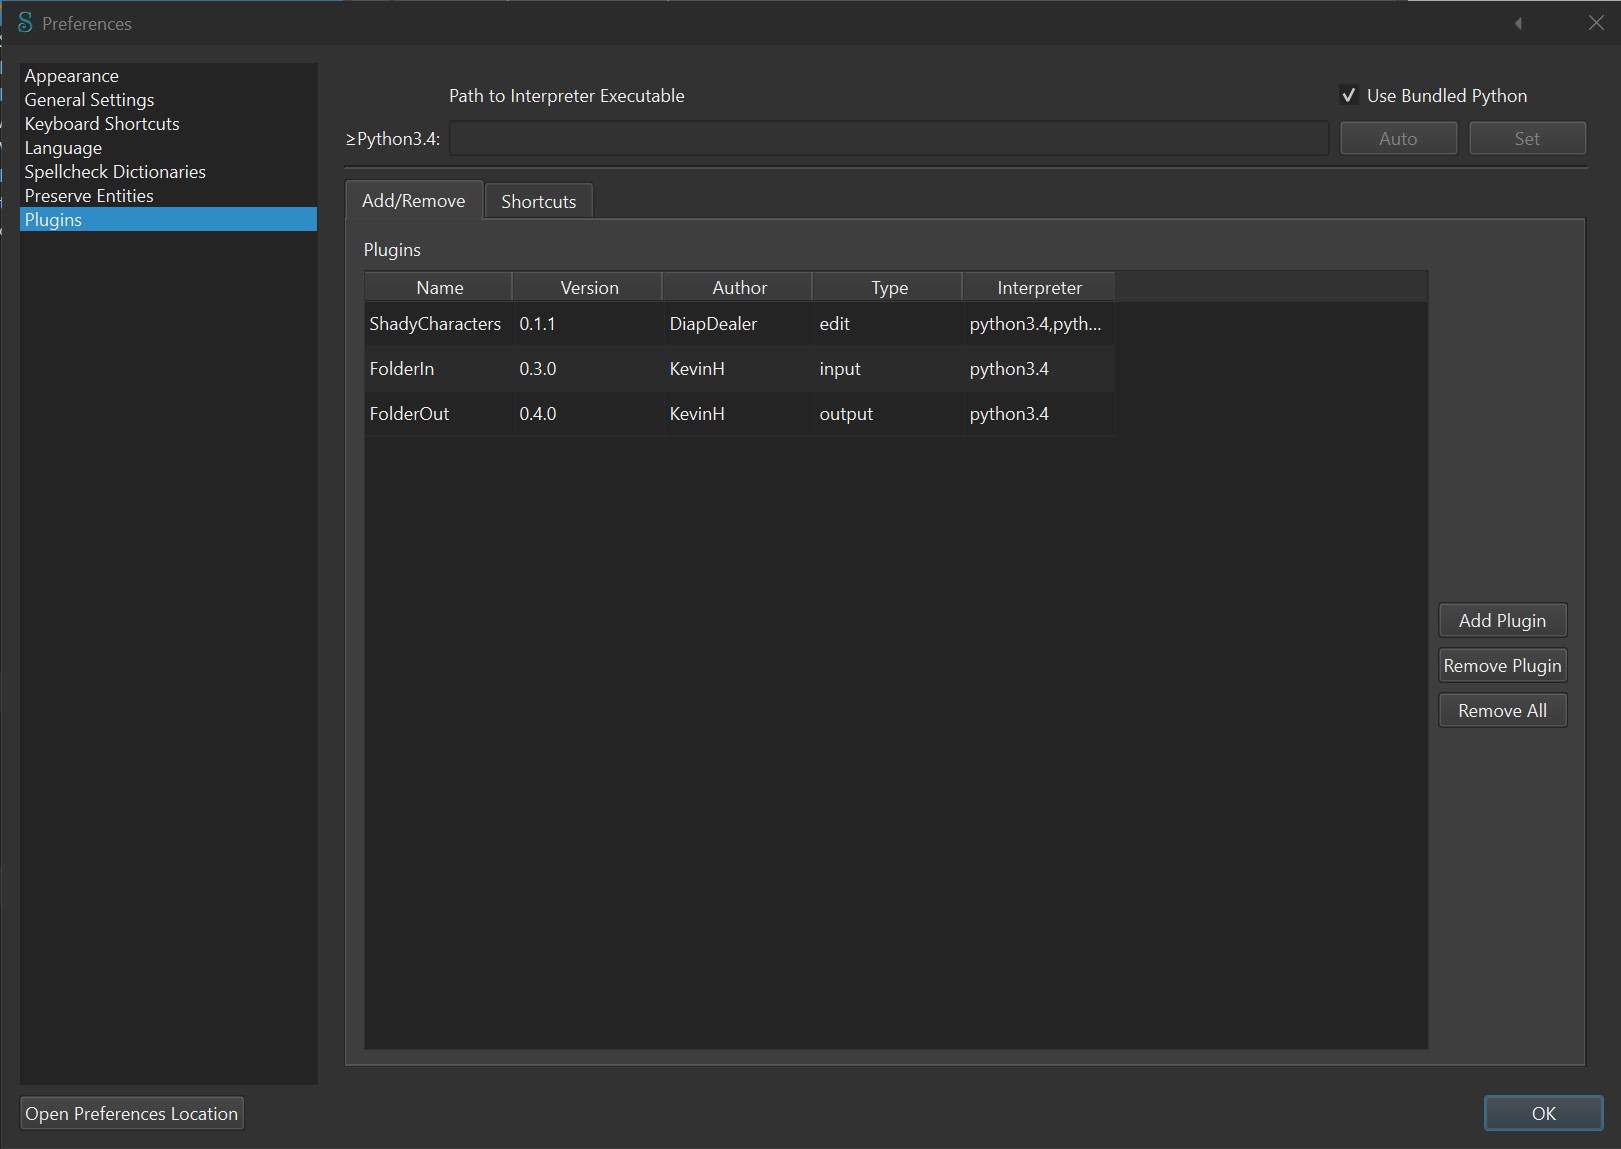The width and height of the screenshot is (1621, 1149).
Task: Click Open Preferences Location button
Action: 132,1114
